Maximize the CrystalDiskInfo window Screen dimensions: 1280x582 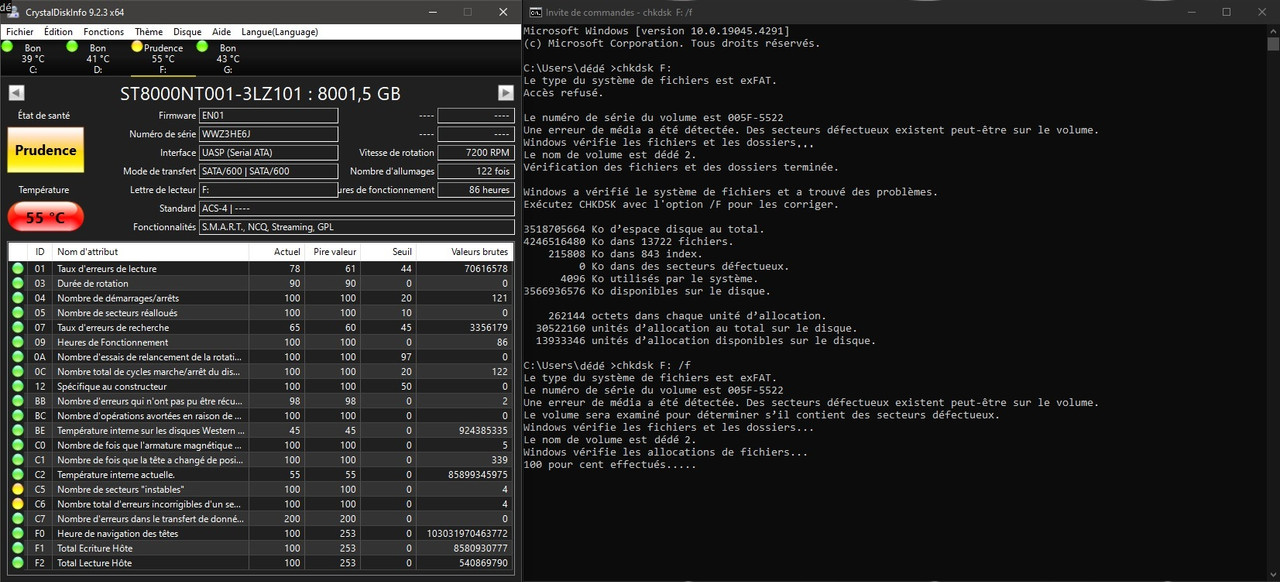pos(467,12)
